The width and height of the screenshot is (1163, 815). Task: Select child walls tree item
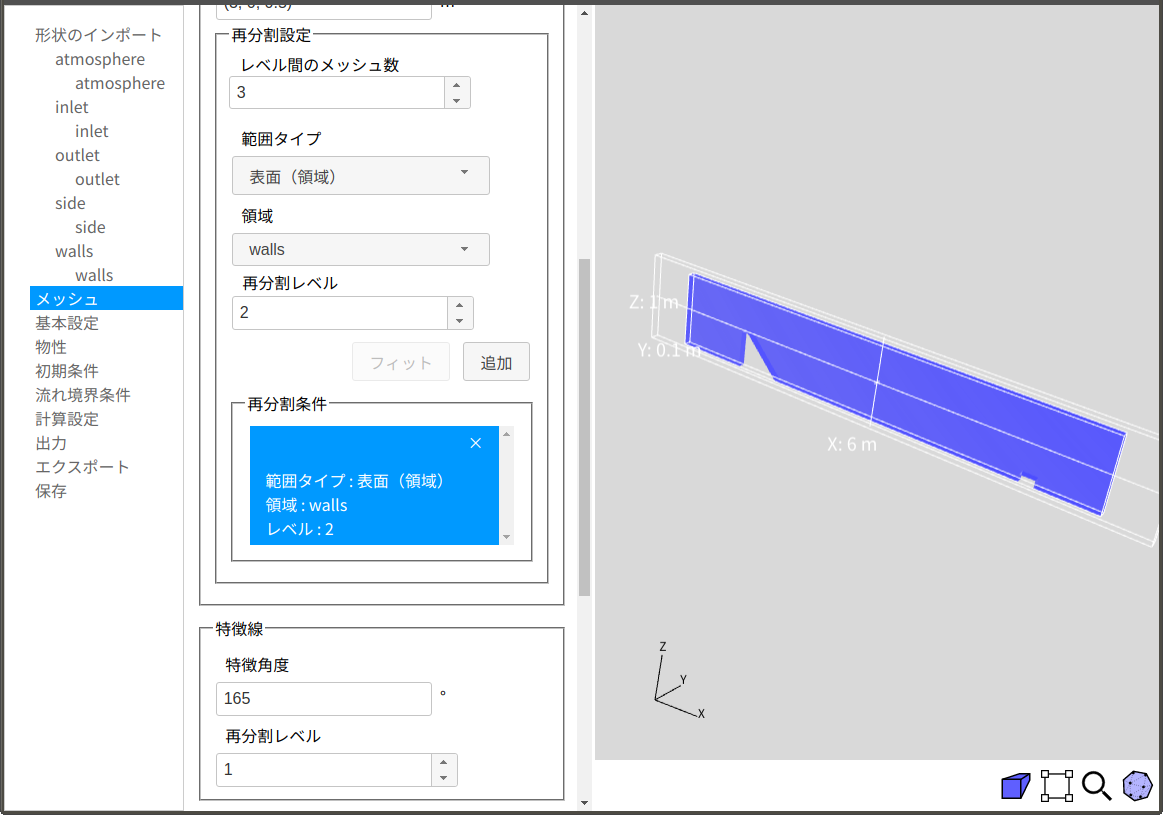pos(94,275)
